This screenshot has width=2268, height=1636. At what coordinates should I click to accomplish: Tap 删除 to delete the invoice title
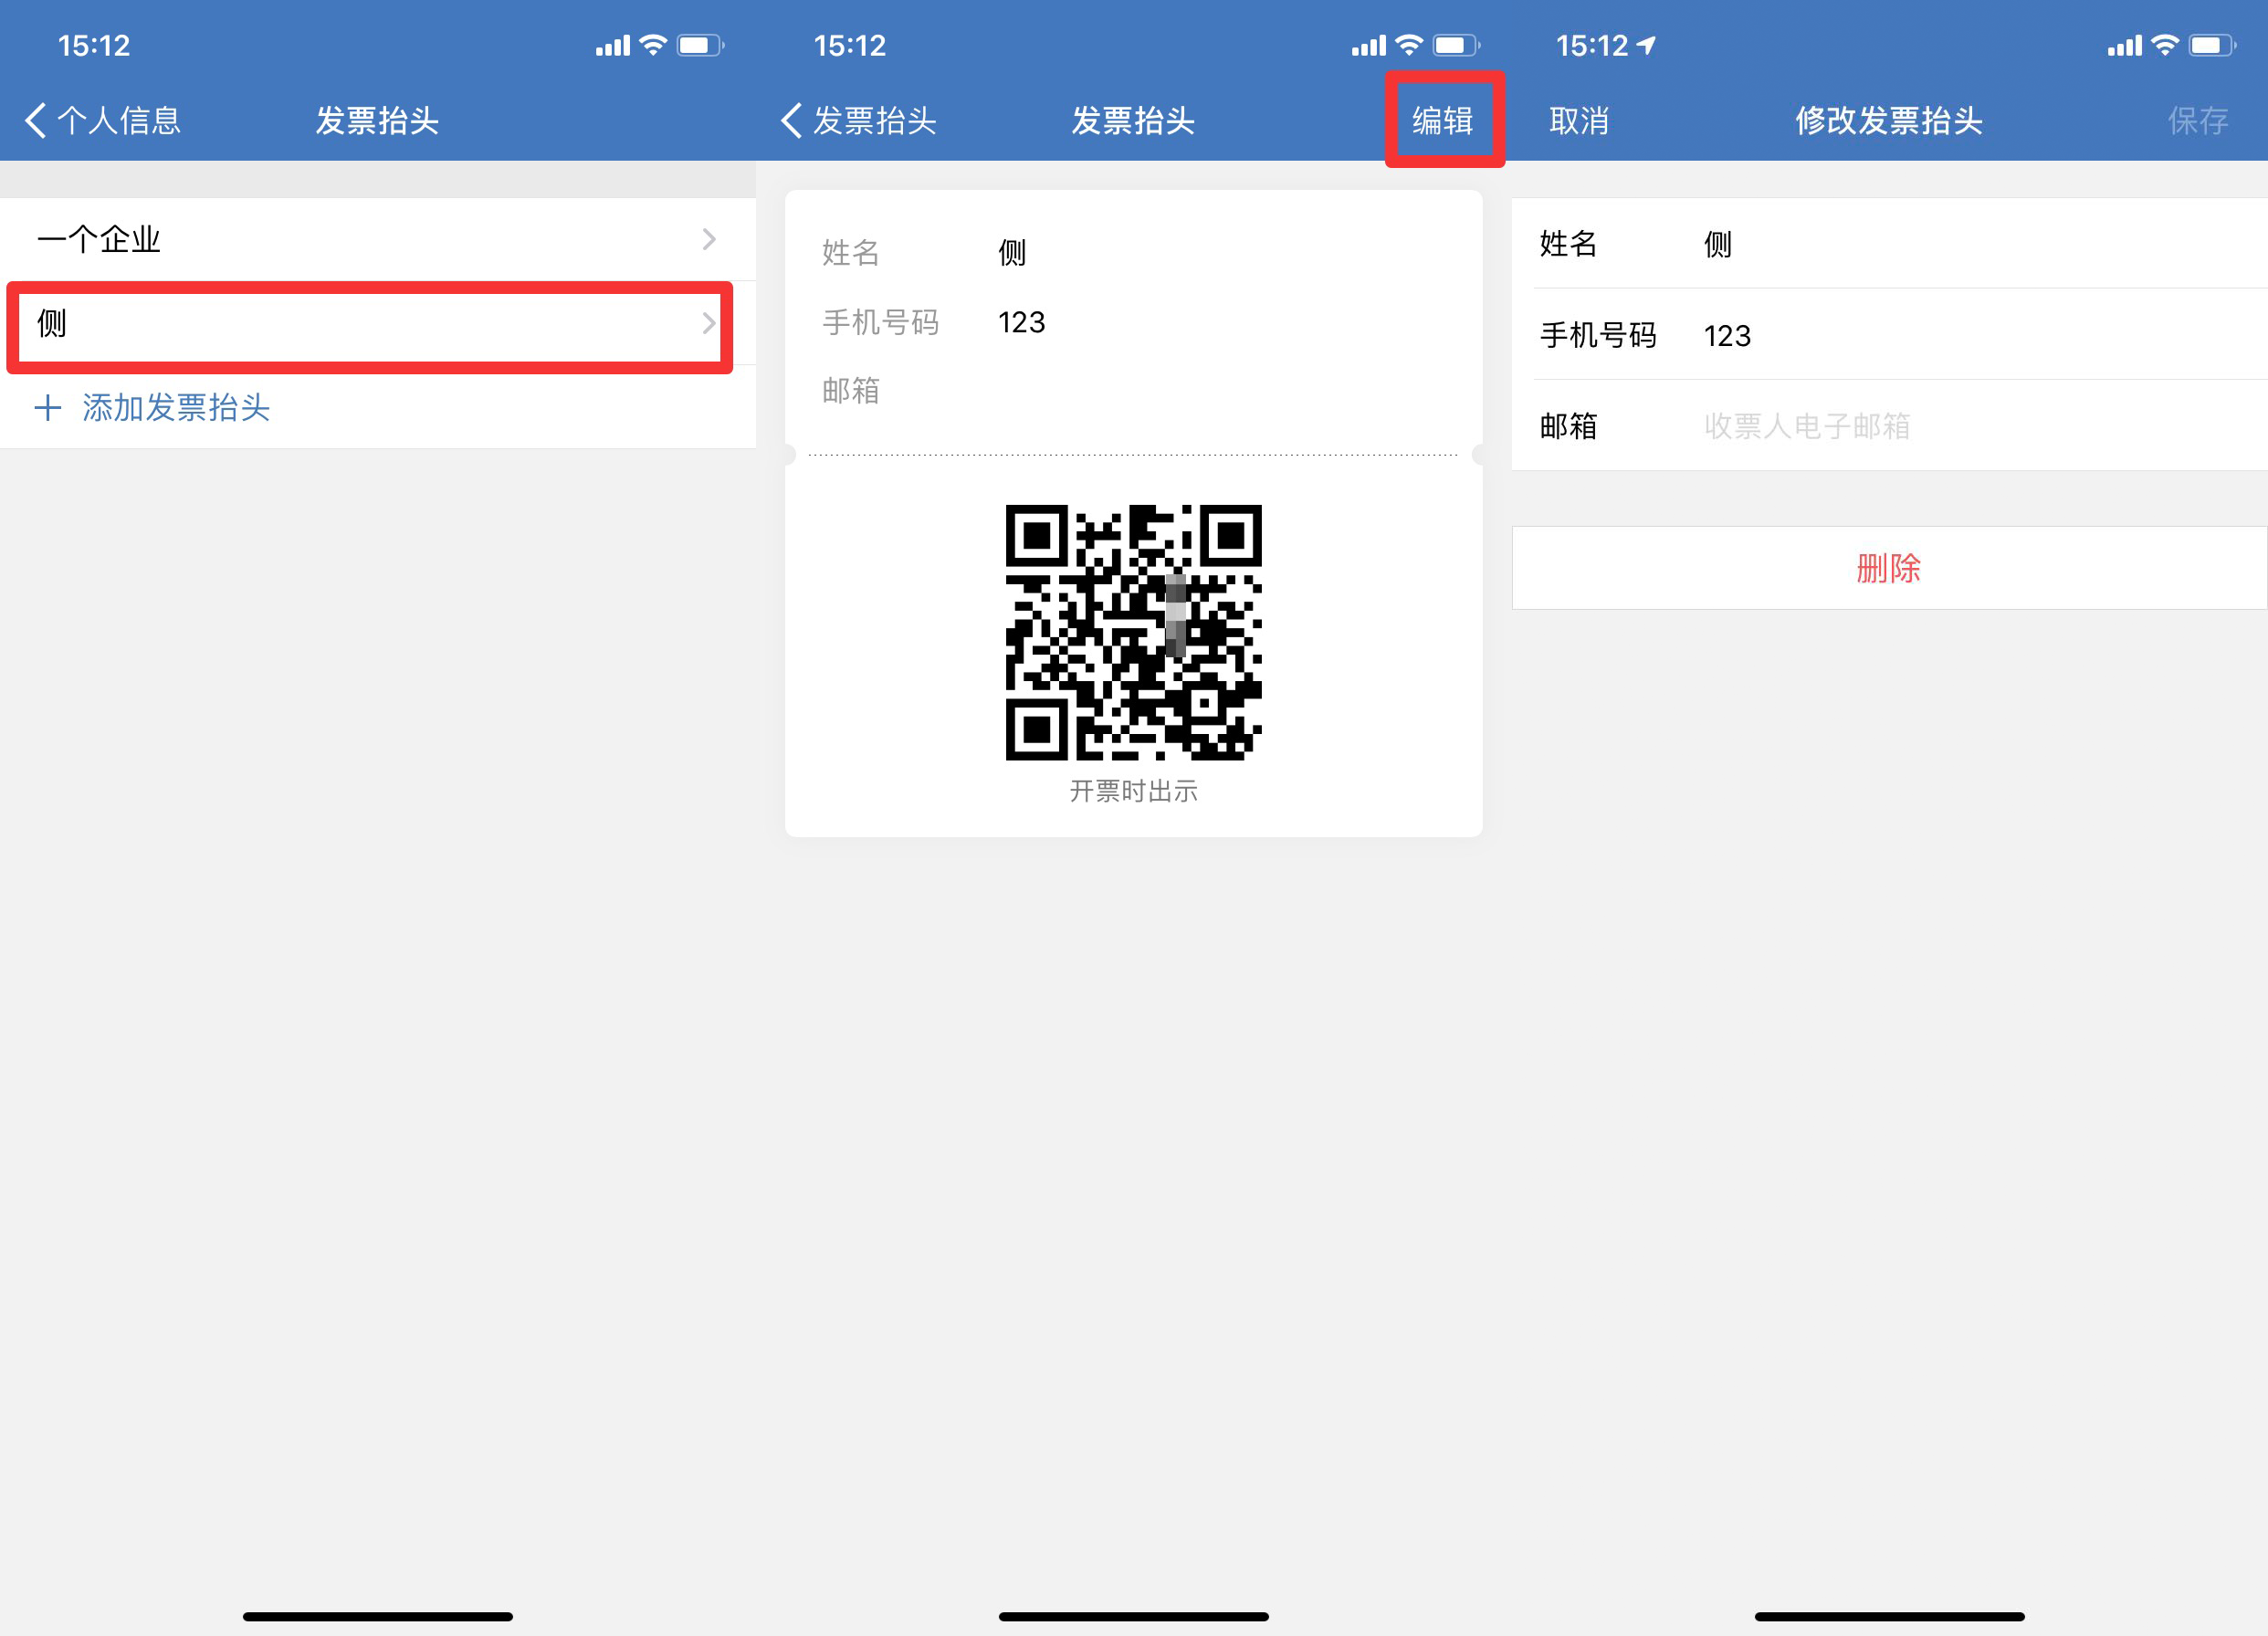point(1889,567)
